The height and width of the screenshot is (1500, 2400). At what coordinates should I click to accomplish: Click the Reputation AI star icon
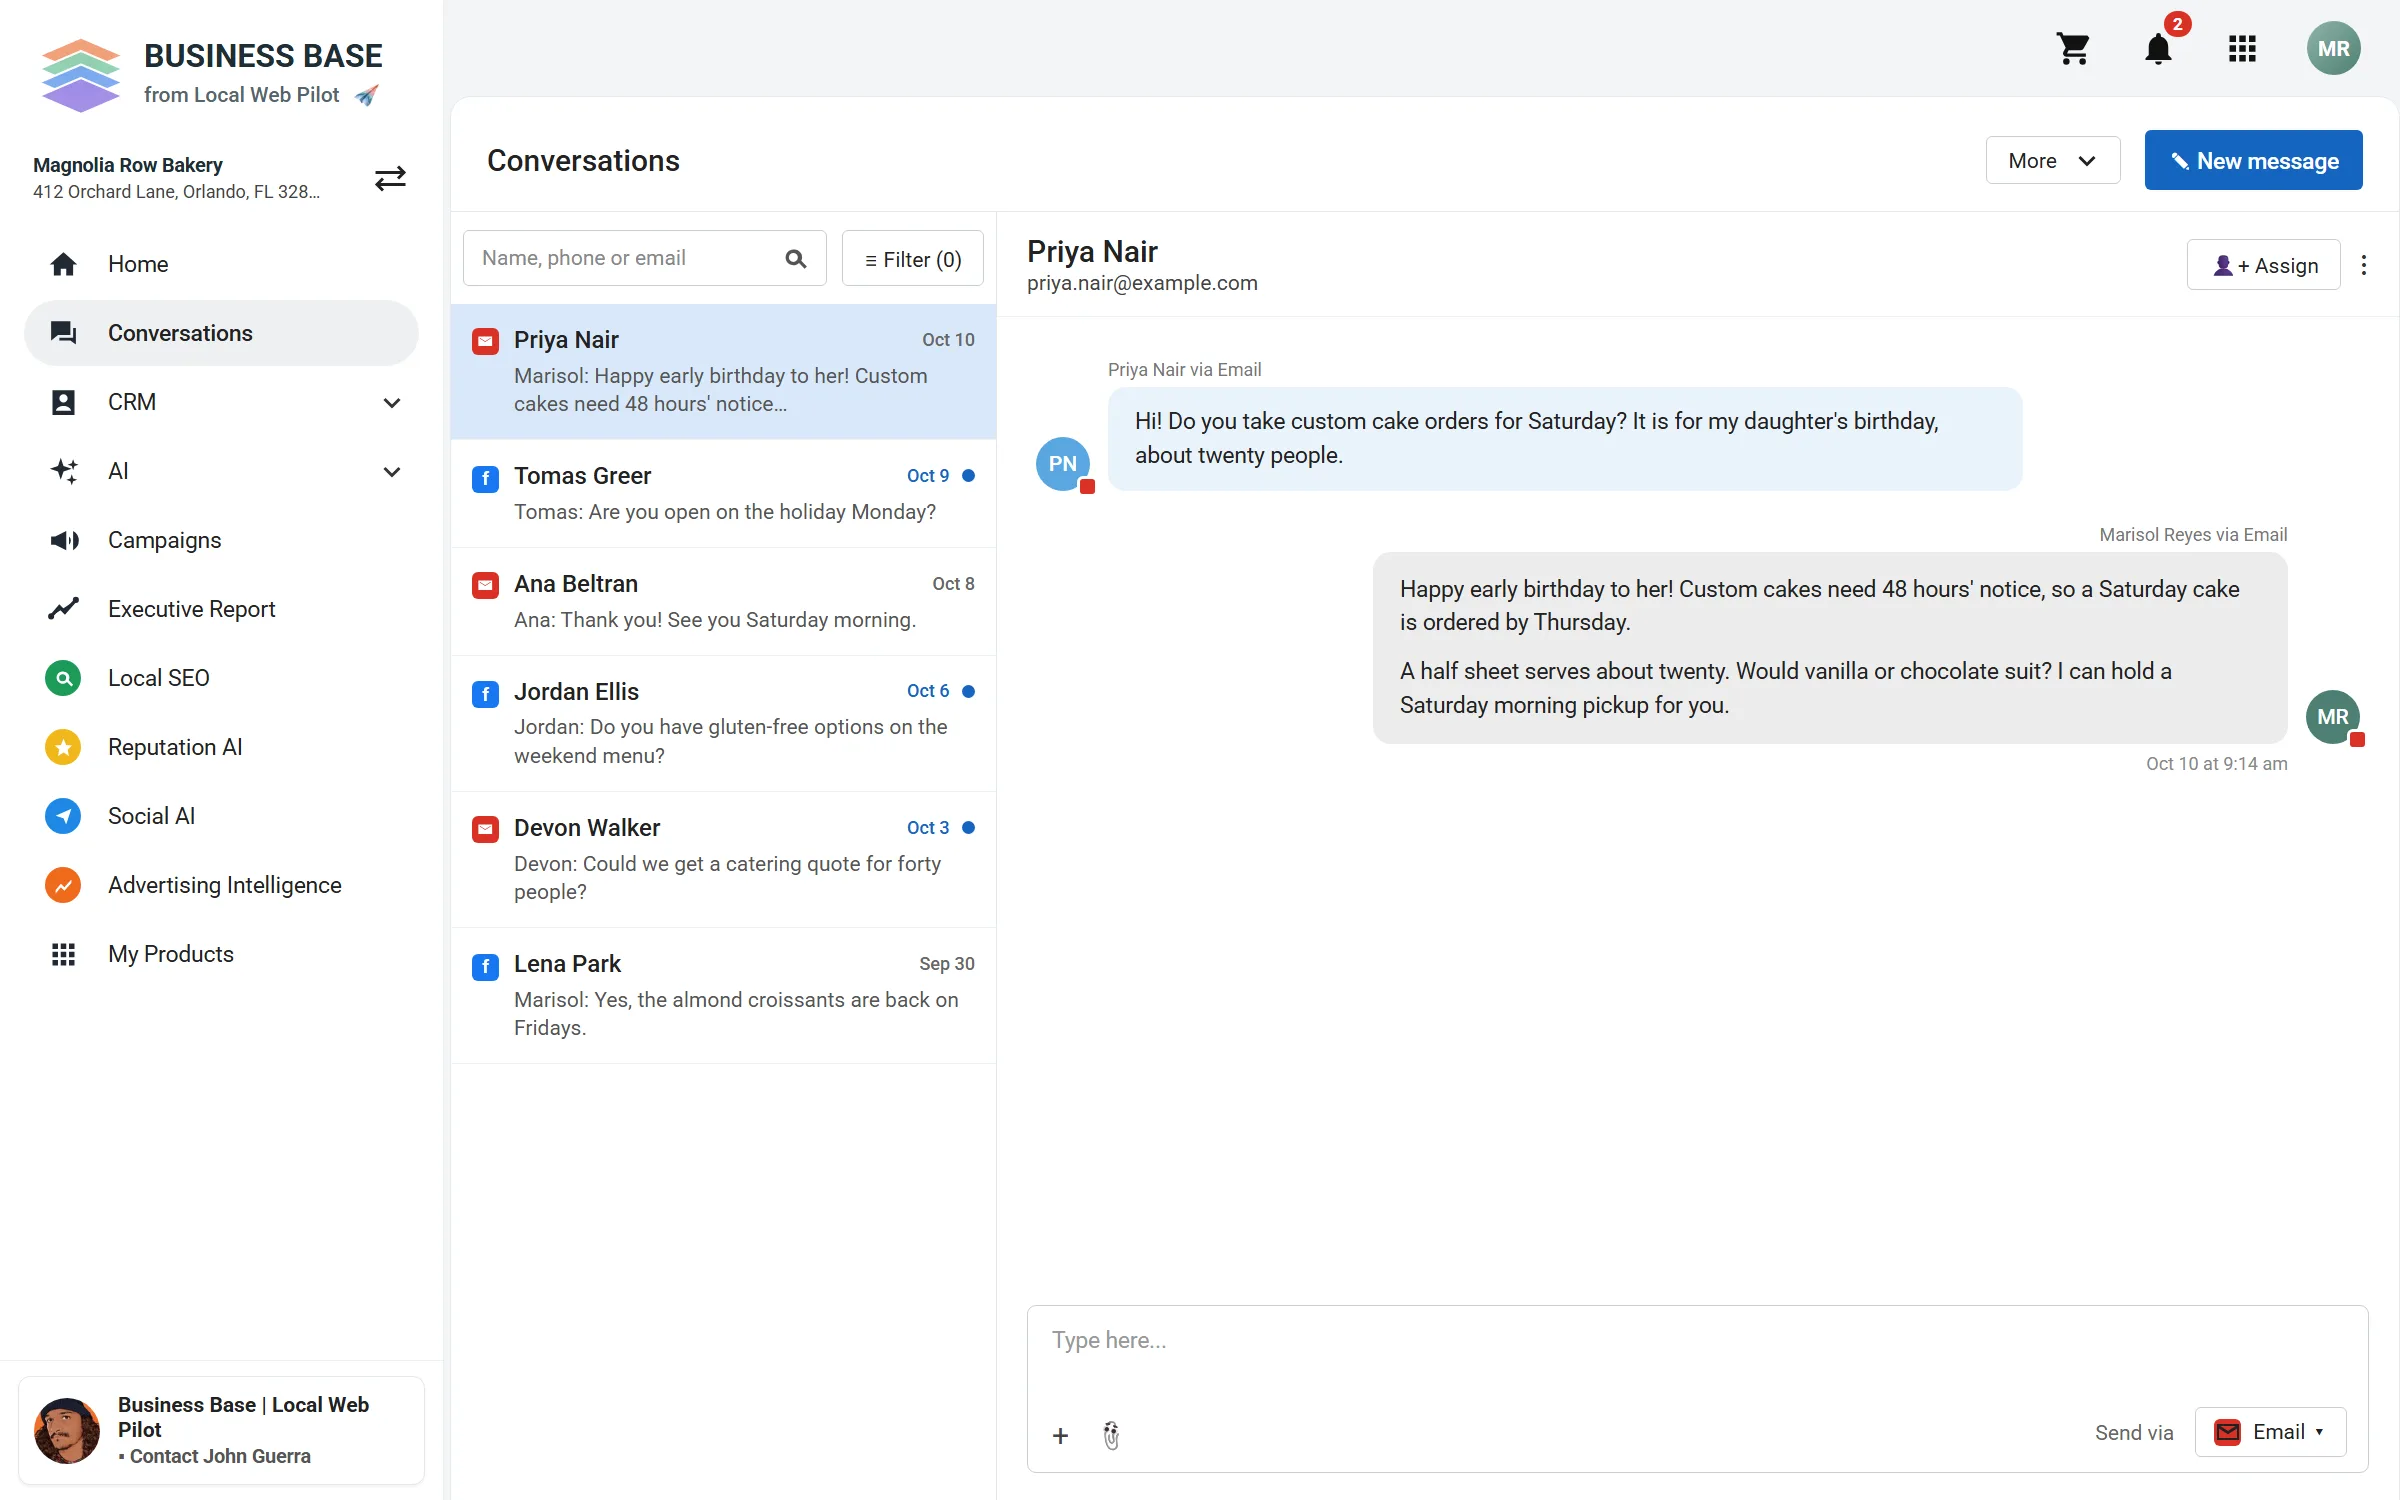(x=63, y=747)
